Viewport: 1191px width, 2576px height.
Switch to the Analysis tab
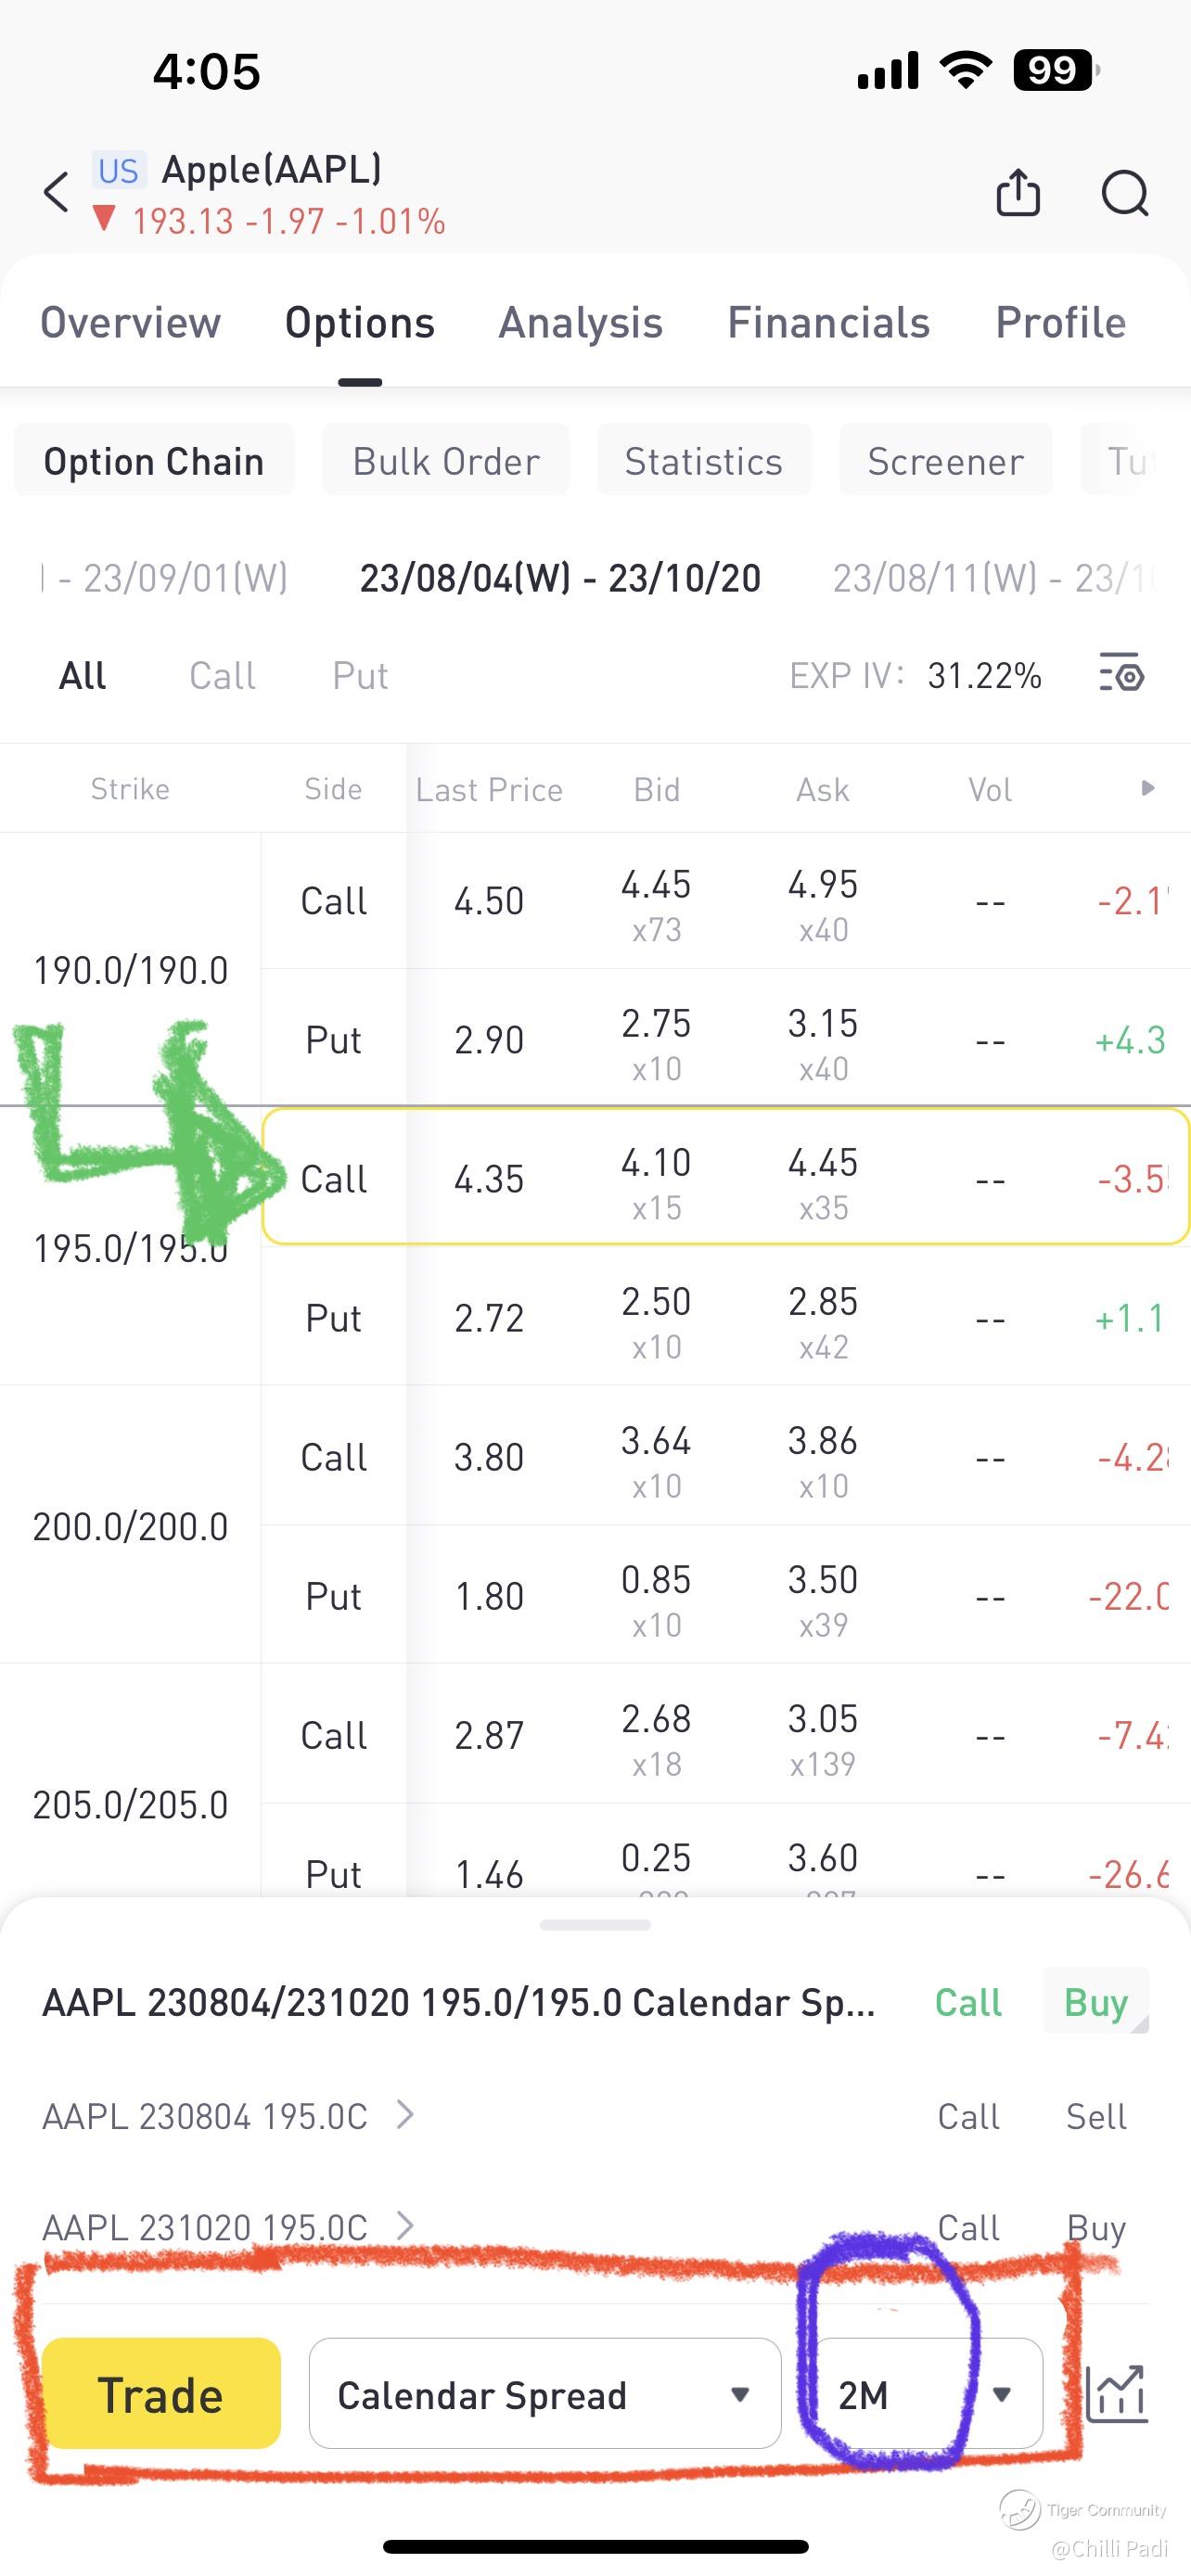coord(581,323)
